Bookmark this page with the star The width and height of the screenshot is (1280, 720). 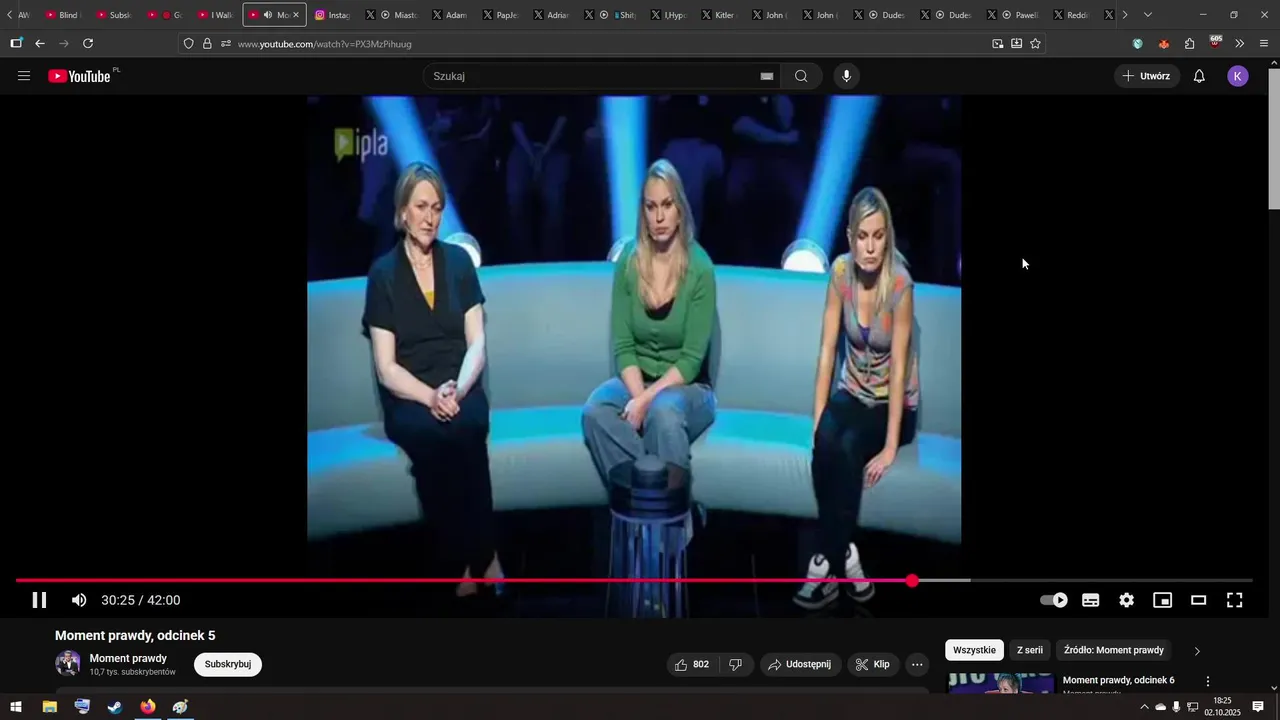[1035, 43]
